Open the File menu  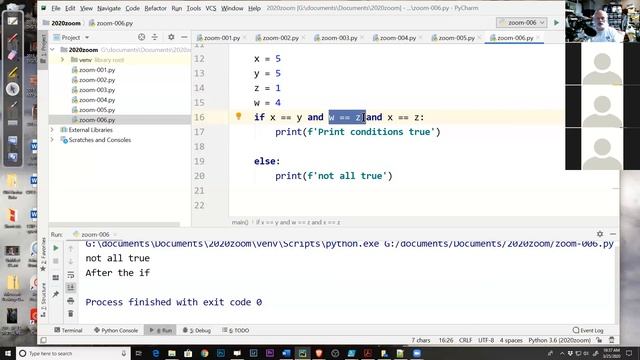coord(56,8)
